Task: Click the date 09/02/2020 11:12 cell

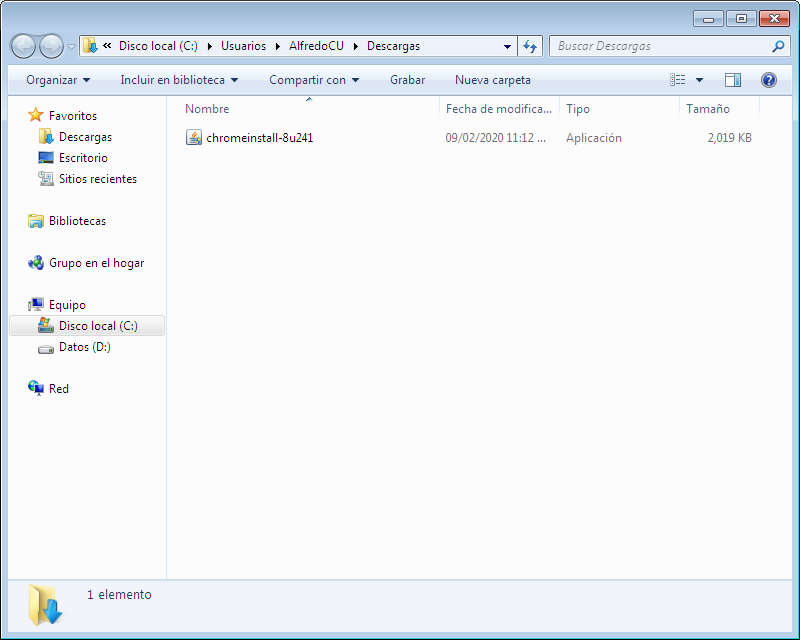Action: click(495, 138)
